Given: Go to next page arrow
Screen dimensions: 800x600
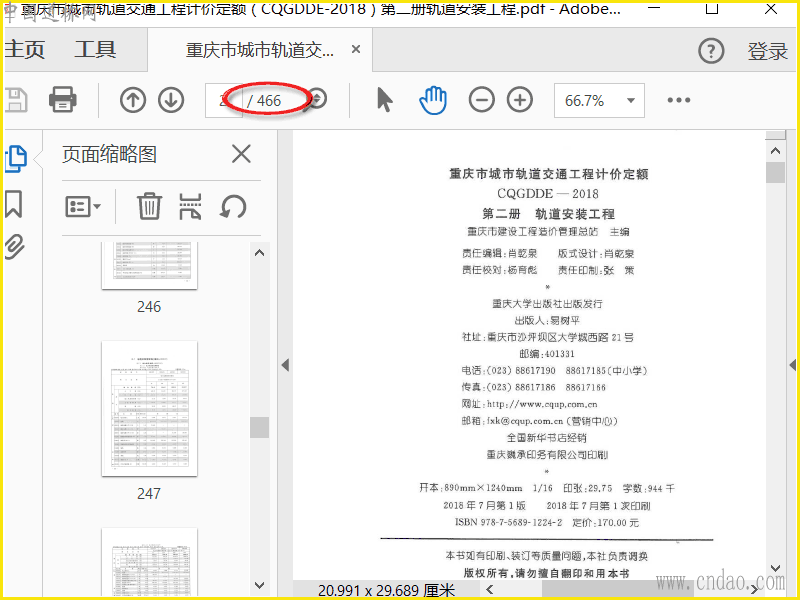Looking at the screenshot, I should click(171, 100).
